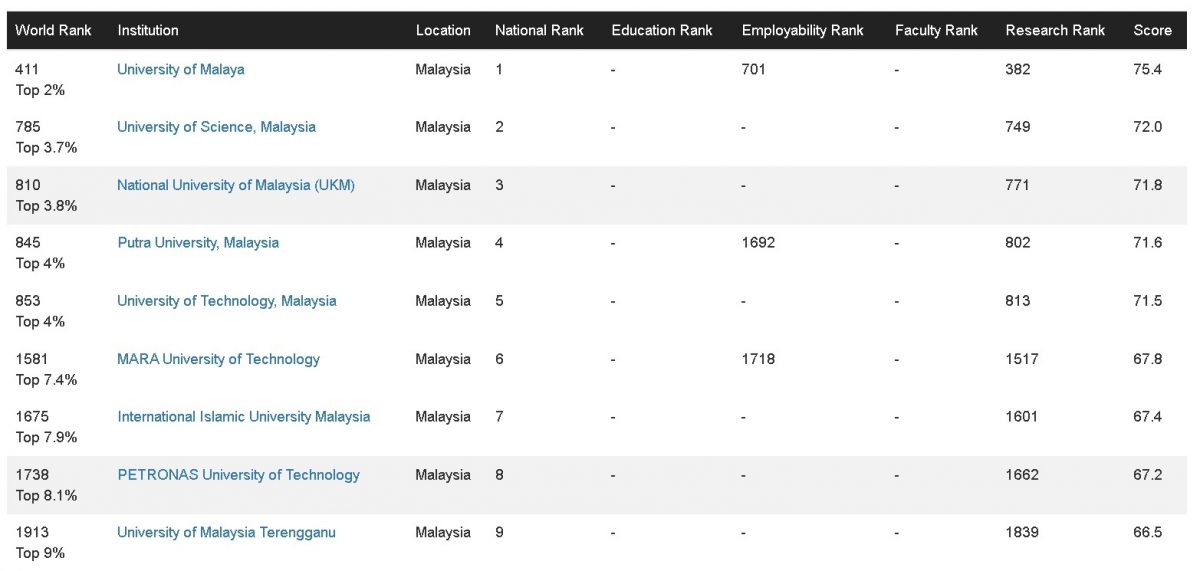The height and width of the screenshot is (571, 1200).
Task: Select the Putra University, Malaysia link
Action: [x=198, y=243]
